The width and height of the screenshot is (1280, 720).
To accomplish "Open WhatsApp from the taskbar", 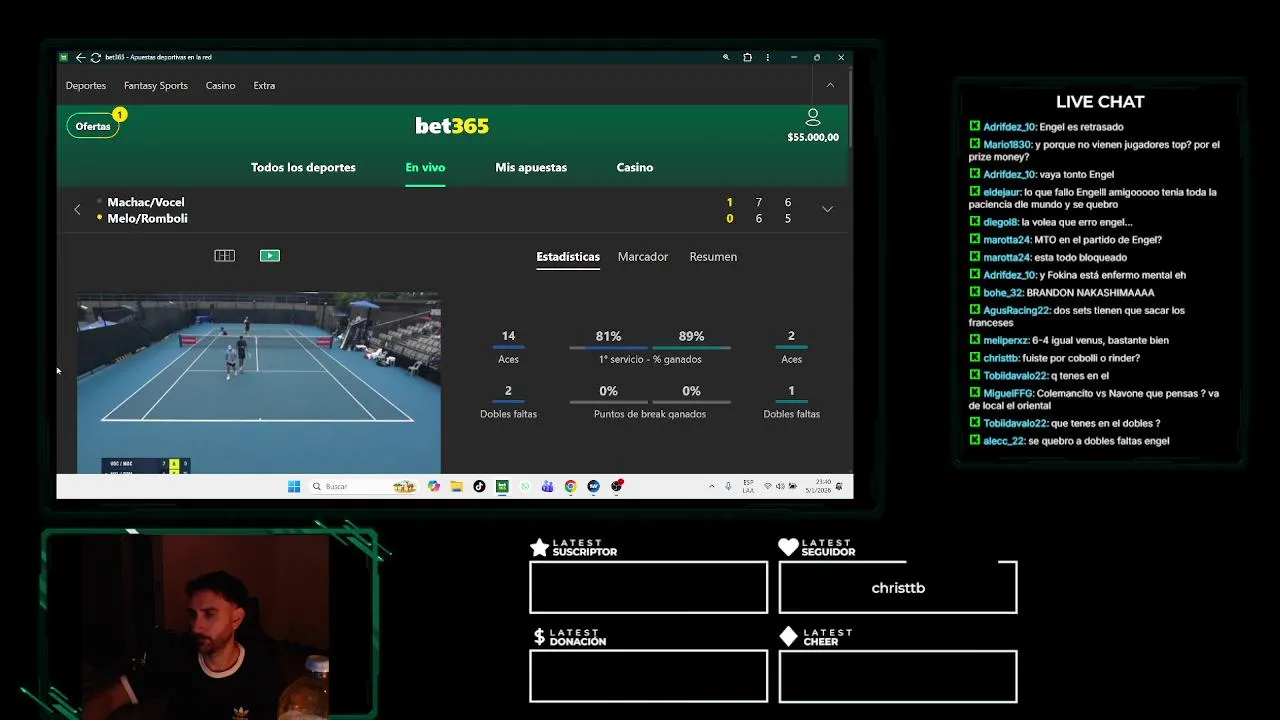I will 525,486.
